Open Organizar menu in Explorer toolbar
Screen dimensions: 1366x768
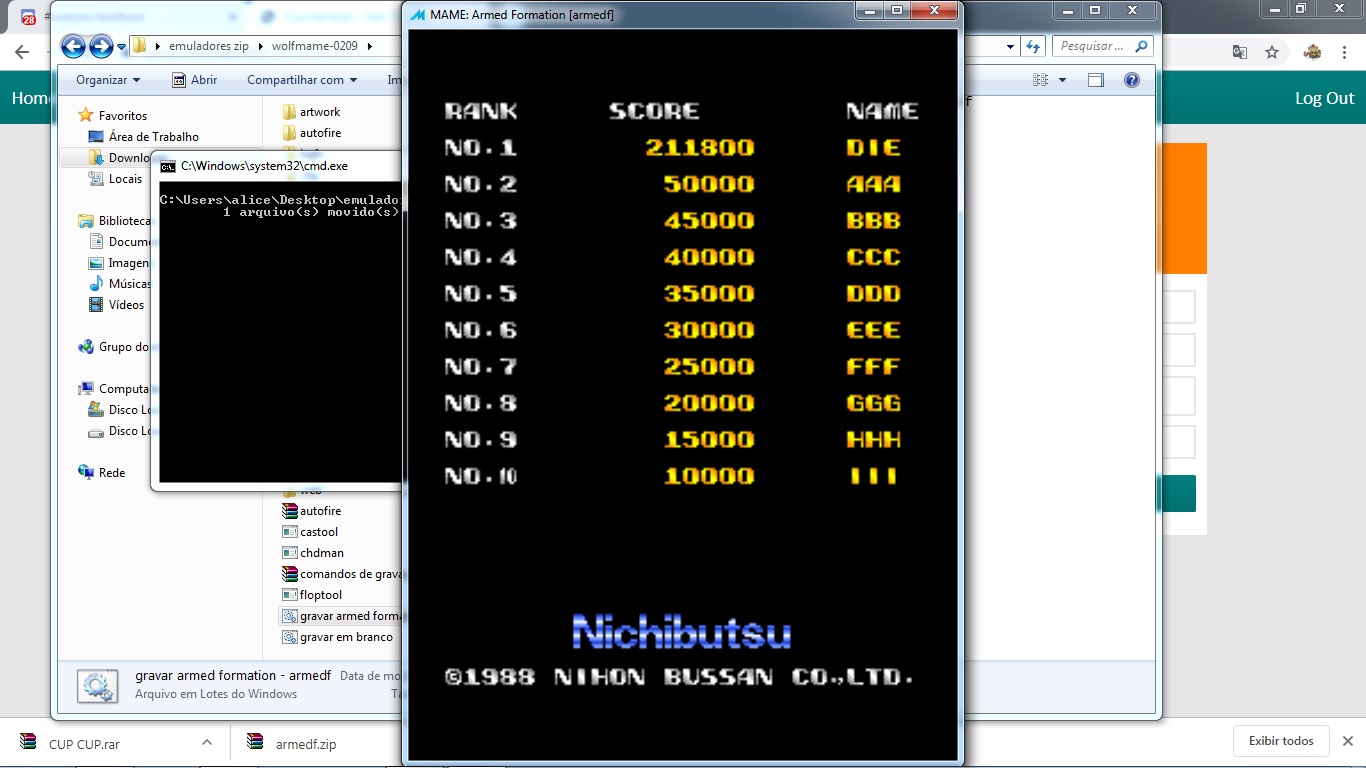click(108, 80)
